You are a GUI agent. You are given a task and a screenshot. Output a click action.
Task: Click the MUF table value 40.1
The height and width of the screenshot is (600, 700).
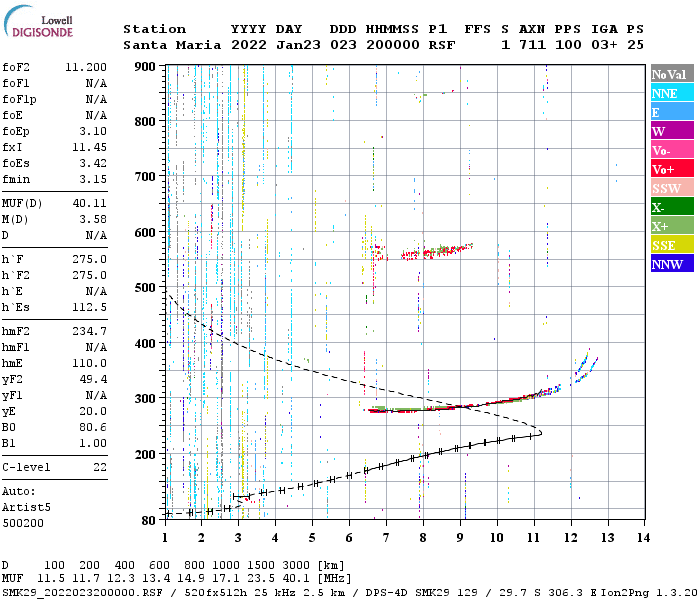click(x=296, y=579)
